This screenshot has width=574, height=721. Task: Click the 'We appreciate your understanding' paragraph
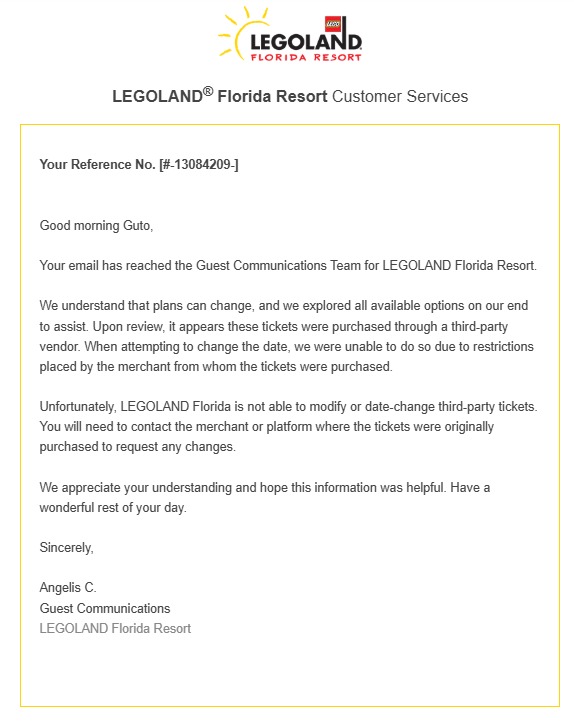click(x=264, y=497)
